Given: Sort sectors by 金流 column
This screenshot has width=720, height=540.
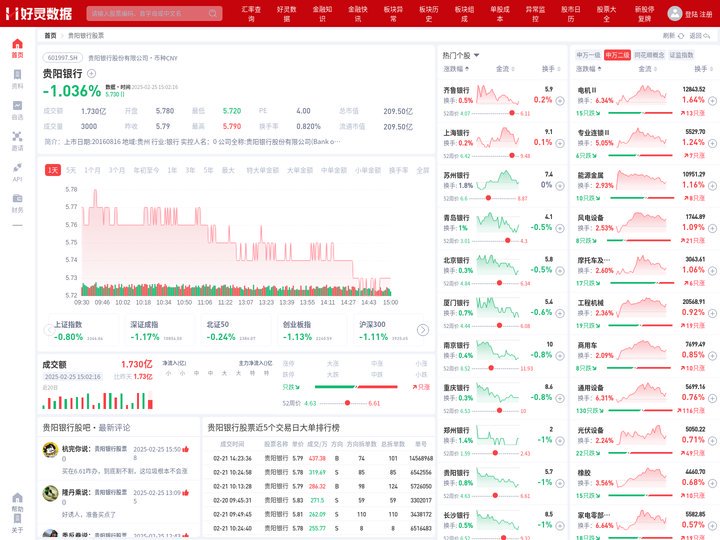Looking at the screenshot, I should point(648,69).
